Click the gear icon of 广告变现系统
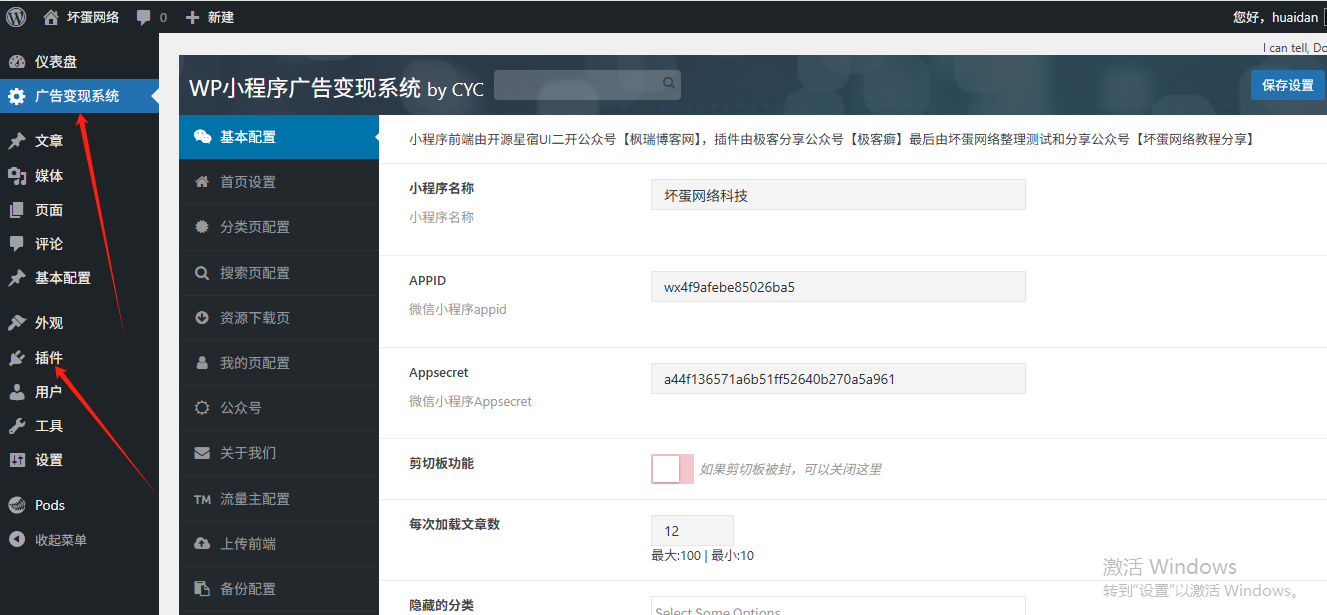The width and height of the screenshot is (1327, 615). pyautogui.click(x=16, y=96)
